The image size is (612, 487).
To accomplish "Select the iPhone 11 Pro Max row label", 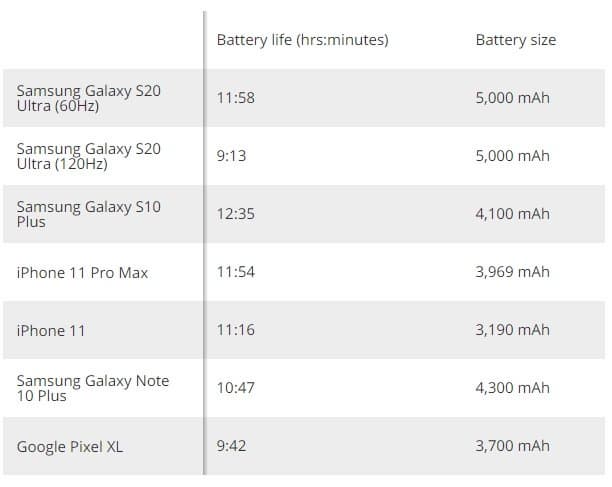I will click(82, 273).
